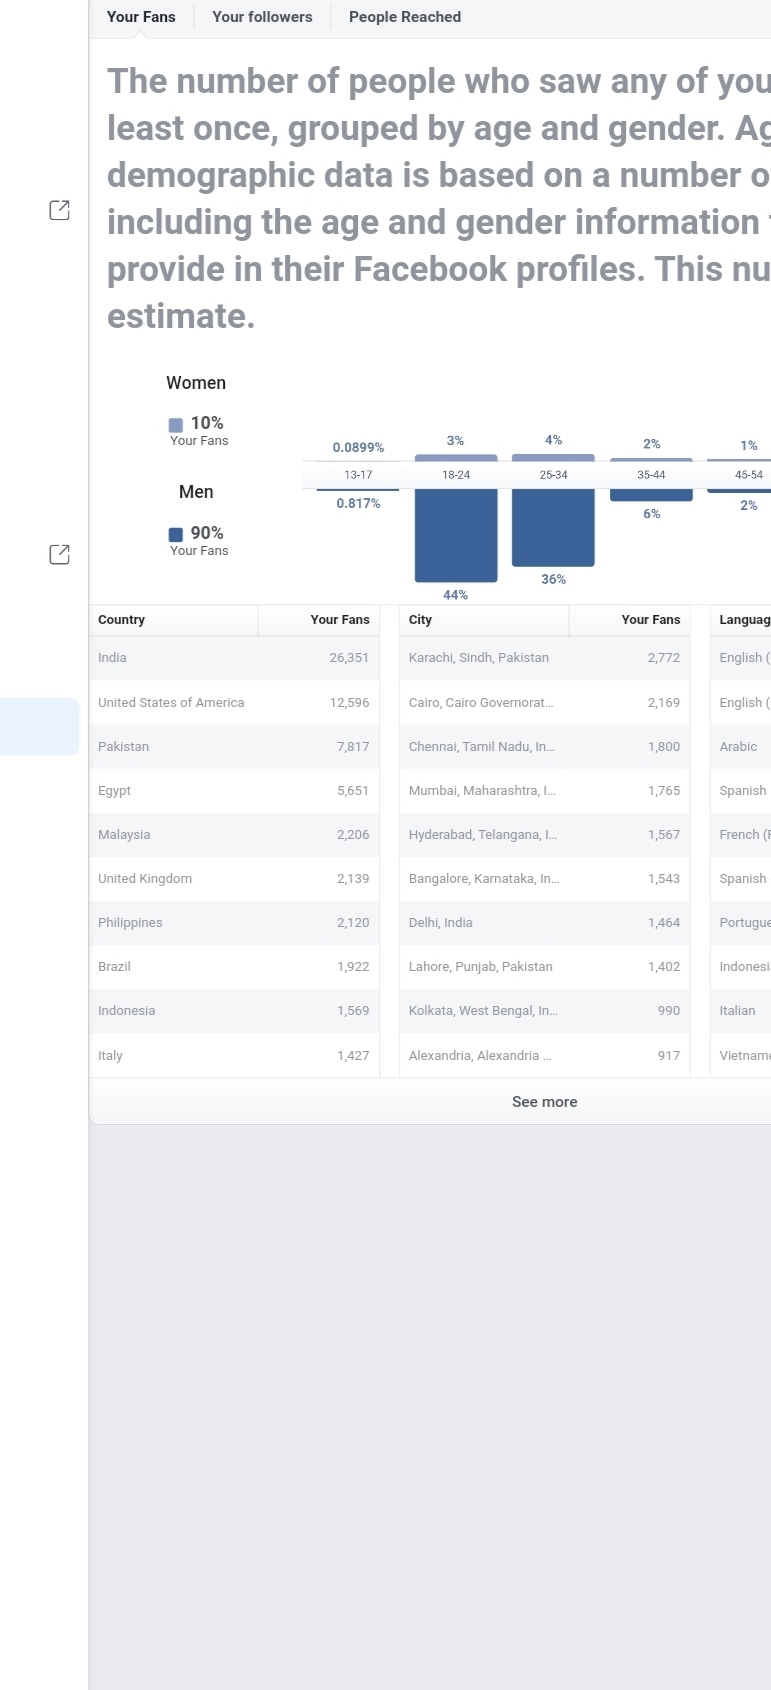771x1690 pixels.
Task: Click the men 35-44 bar showing 6%
Action: (651, 494)
